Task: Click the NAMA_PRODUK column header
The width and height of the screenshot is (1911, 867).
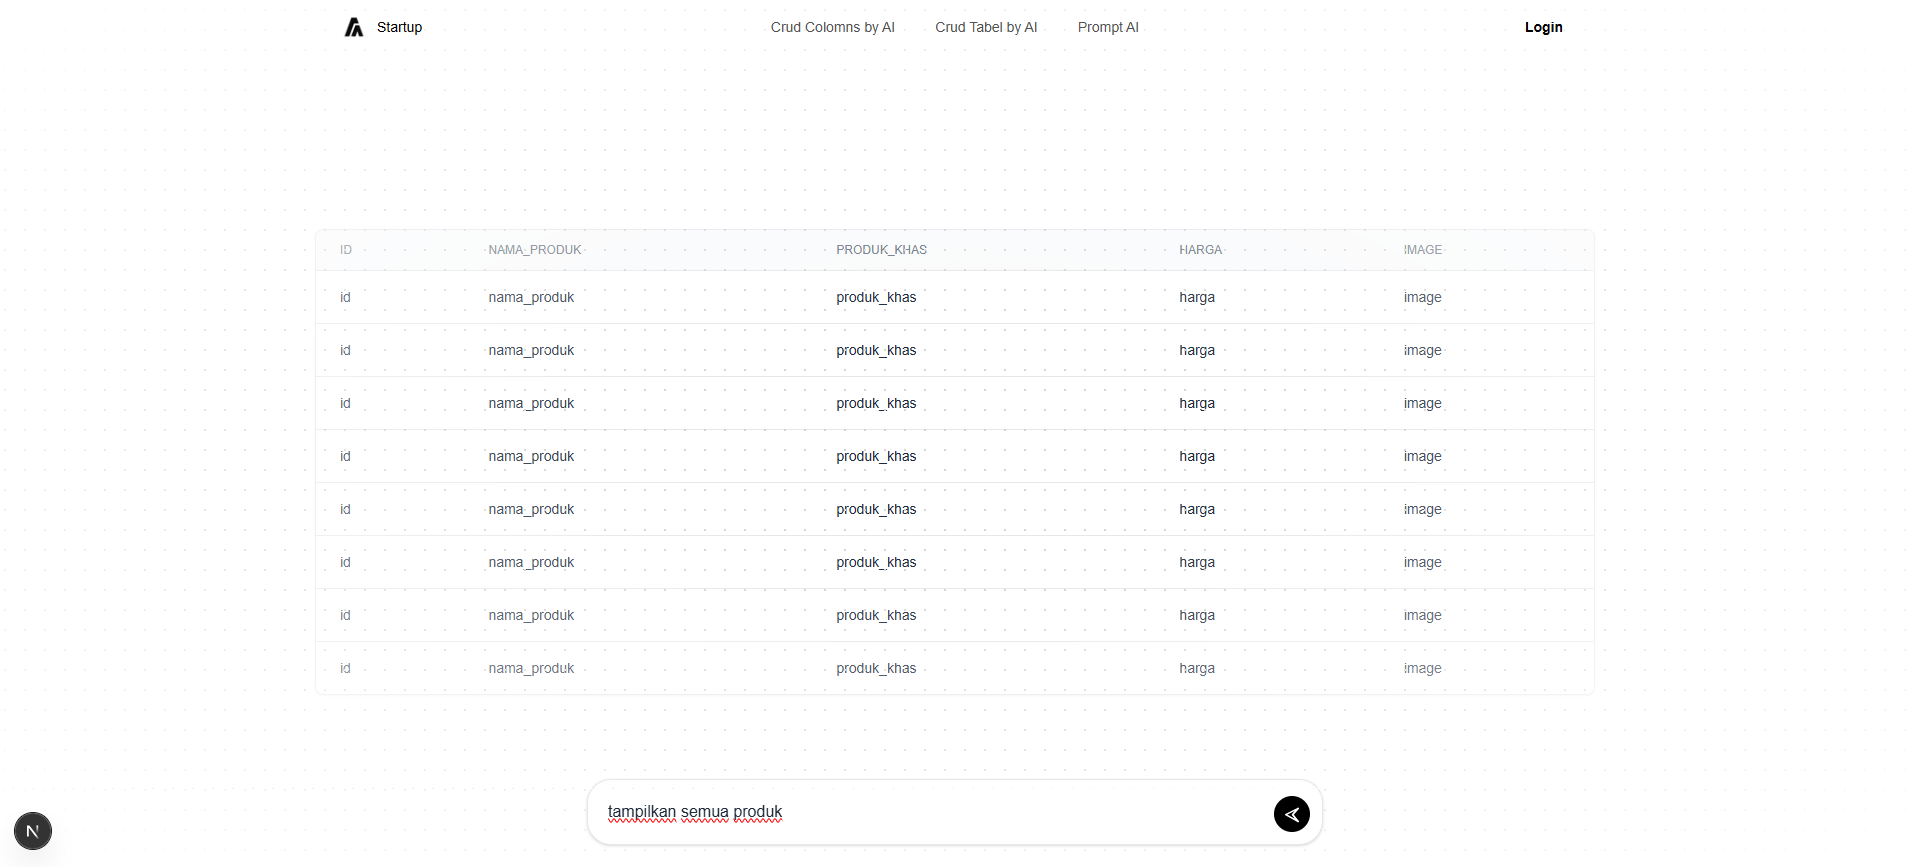Action: coord(534,250)
